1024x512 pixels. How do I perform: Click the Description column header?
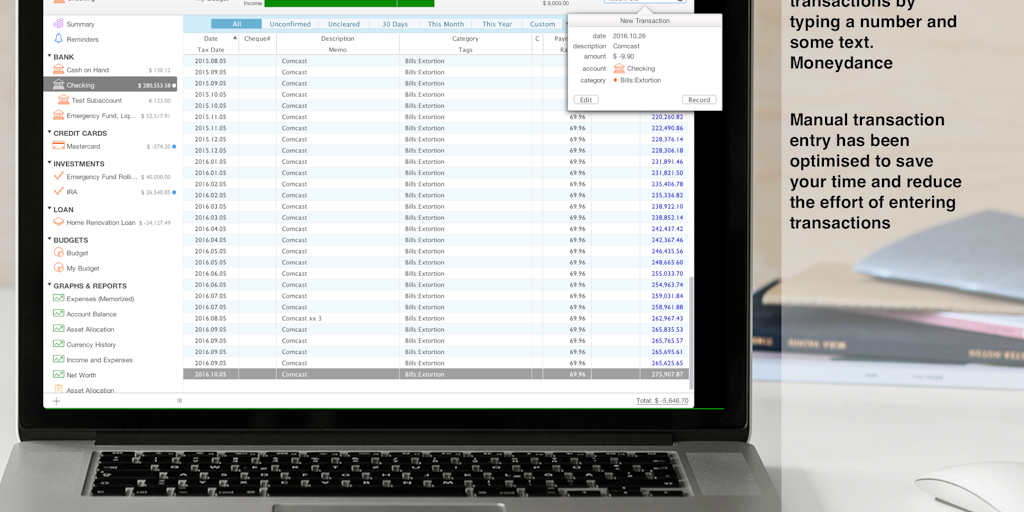(338, 39)
